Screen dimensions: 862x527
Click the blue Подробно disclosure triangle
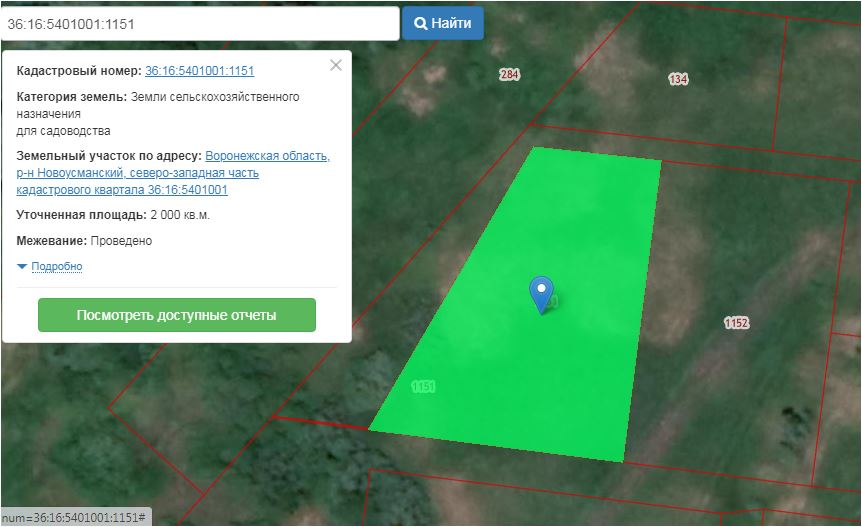(x=22, y=267)
